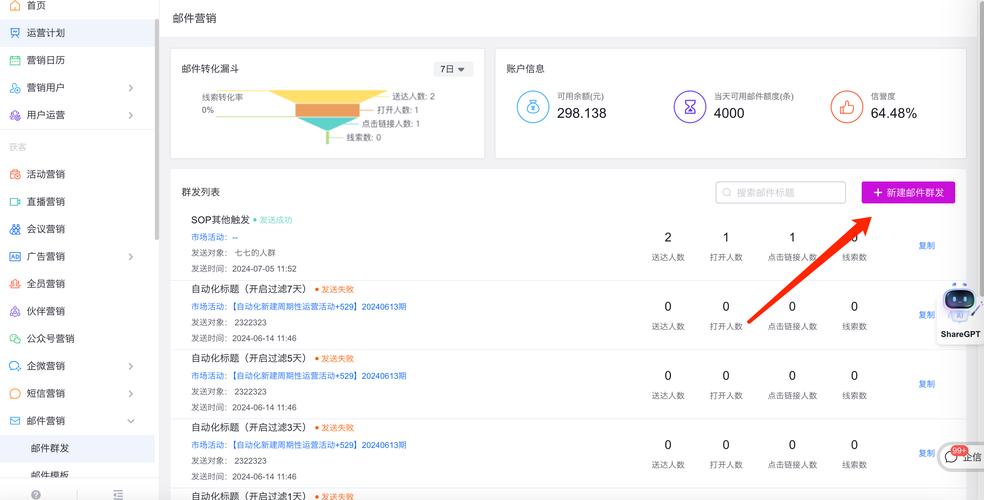This screenshot has height=500, width=984.
Task: Open the 7日 time range dropdown
Action: 454,69
